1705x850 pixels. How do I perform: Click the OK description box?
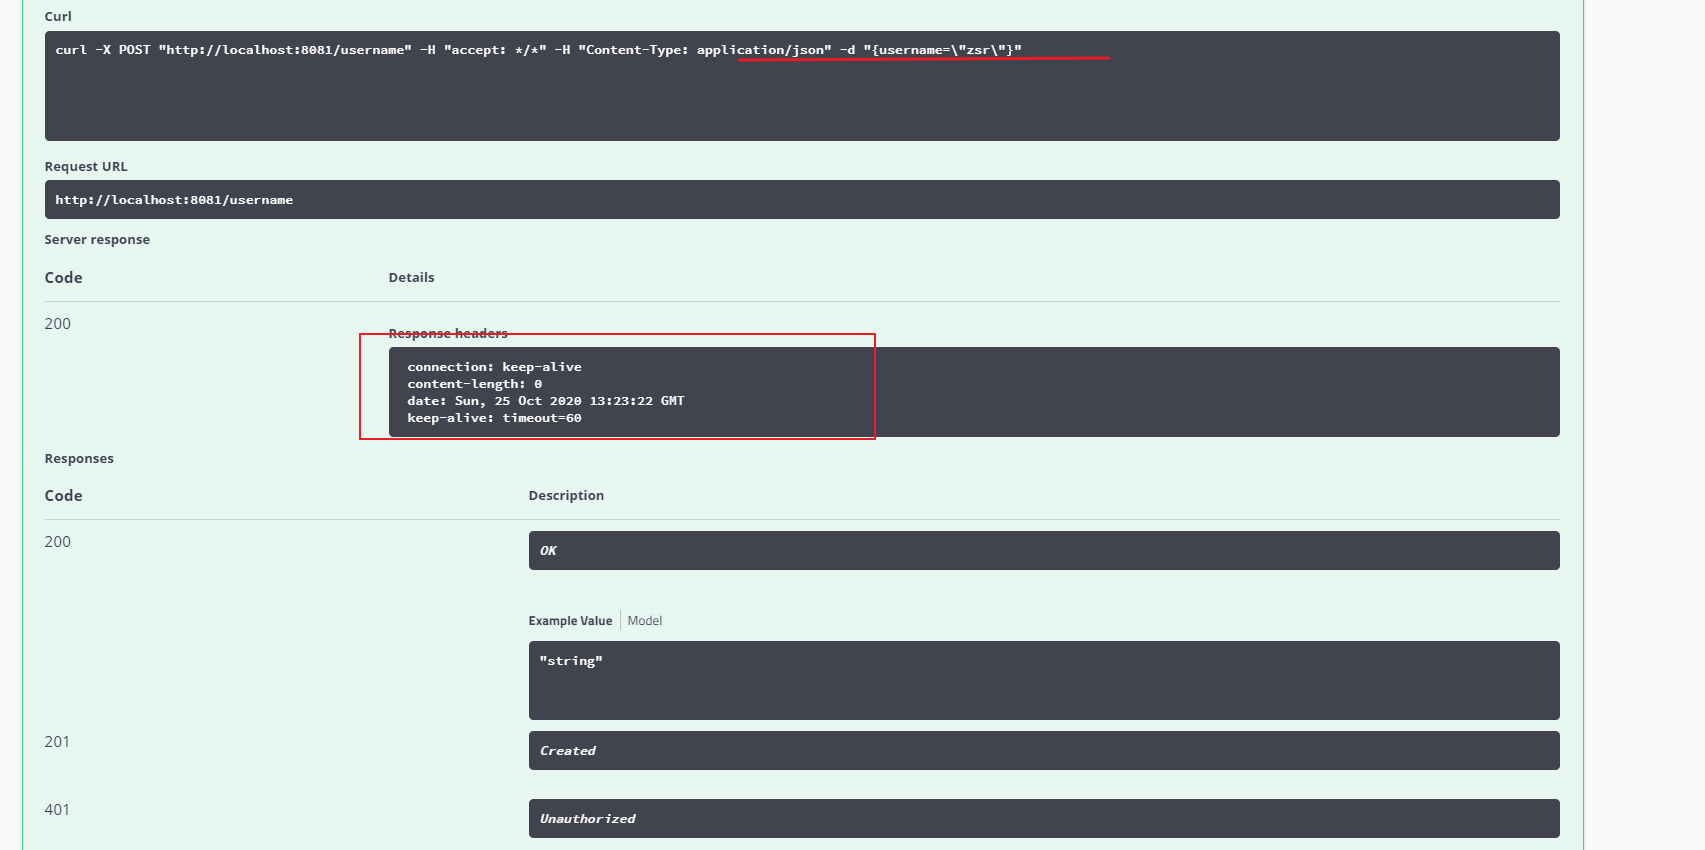coord(1044,551)
